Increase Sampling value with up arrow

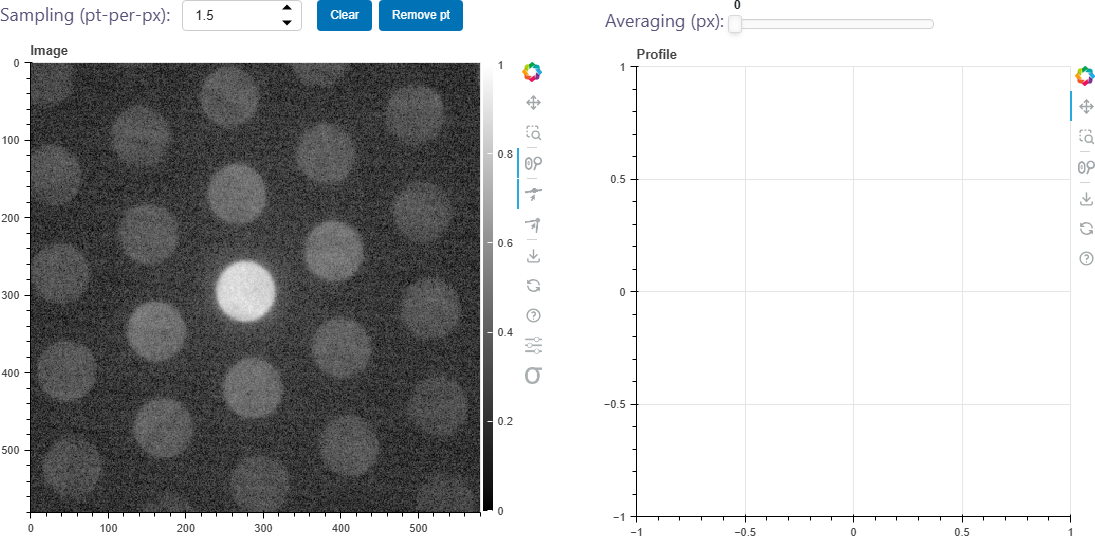point(286,8)
